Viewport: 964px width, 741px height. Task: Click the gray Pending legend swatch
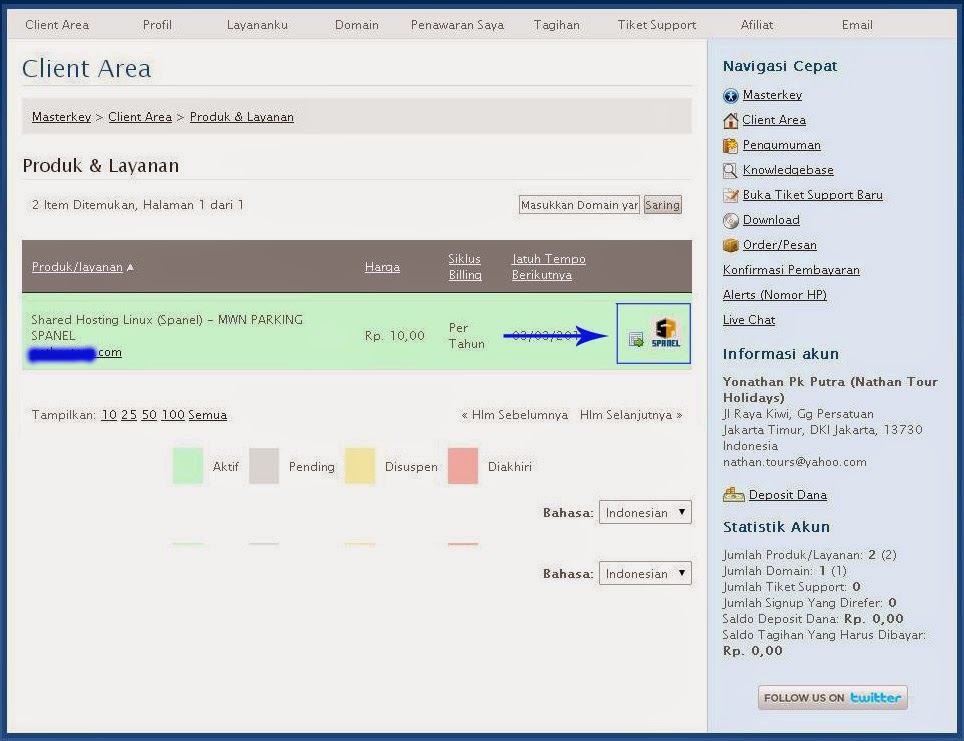point(264,466)
